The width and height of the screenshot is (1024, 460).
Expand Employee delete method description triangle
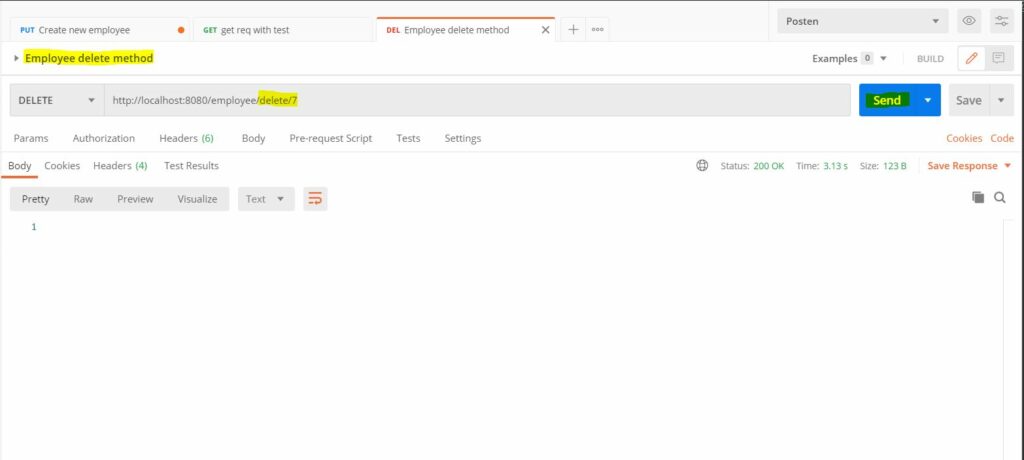coord(16,58)
